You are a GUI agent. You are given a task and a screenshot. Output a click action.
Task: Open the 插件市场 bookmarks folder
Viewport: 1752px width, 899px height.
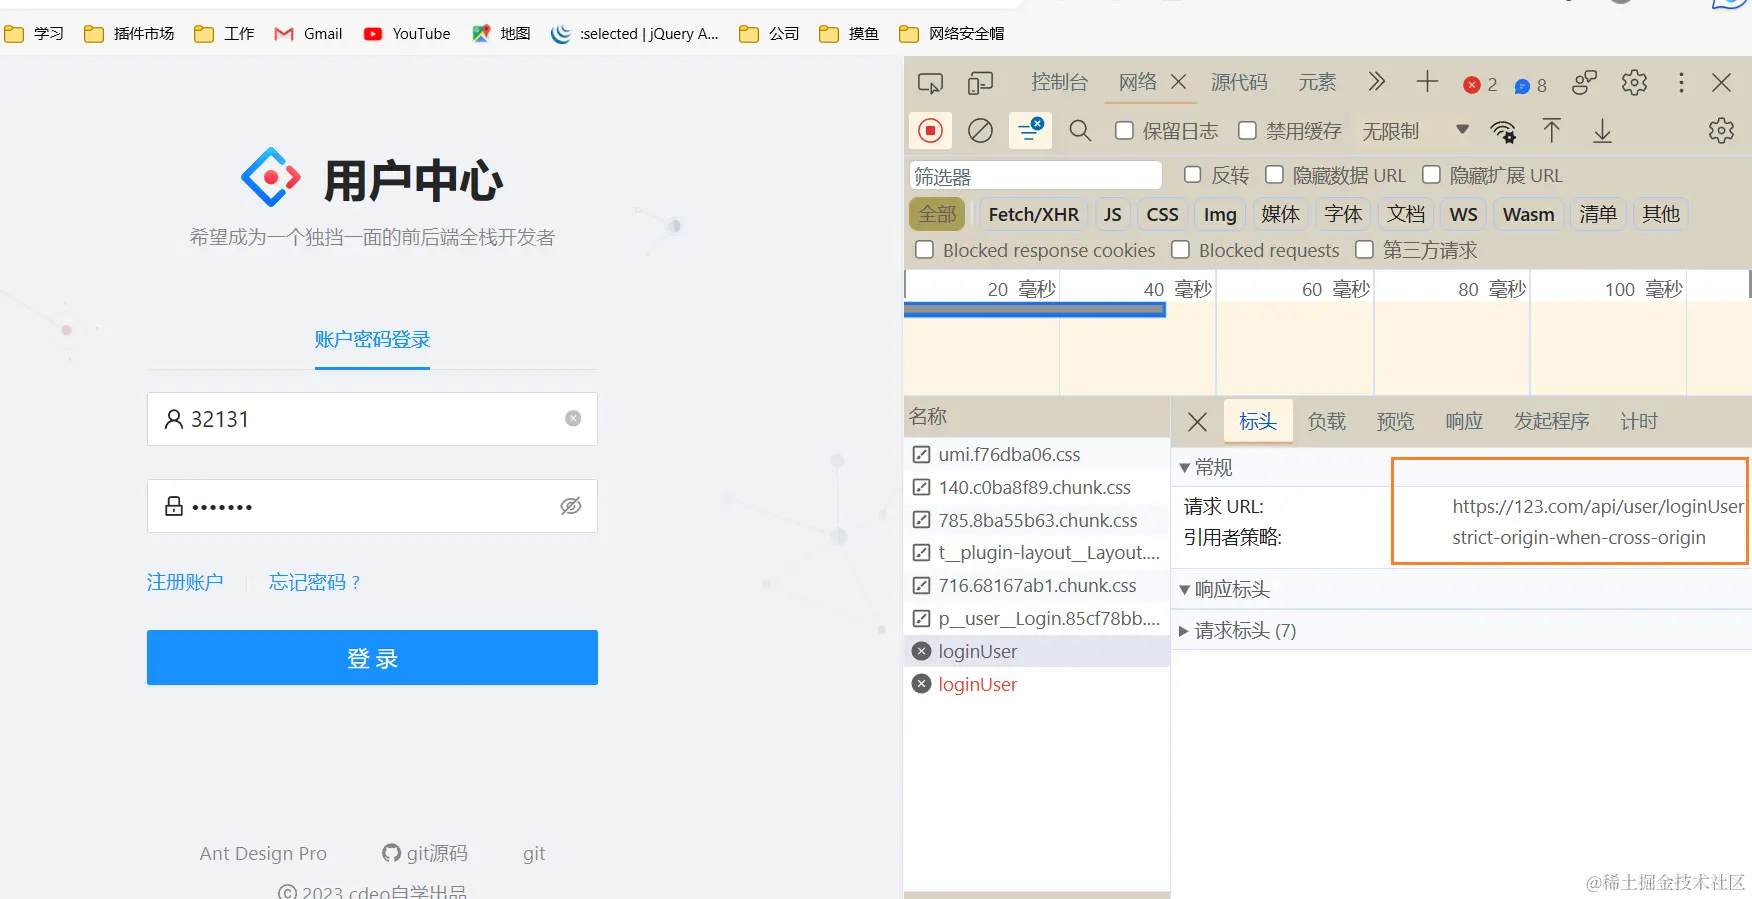point(129,34)
